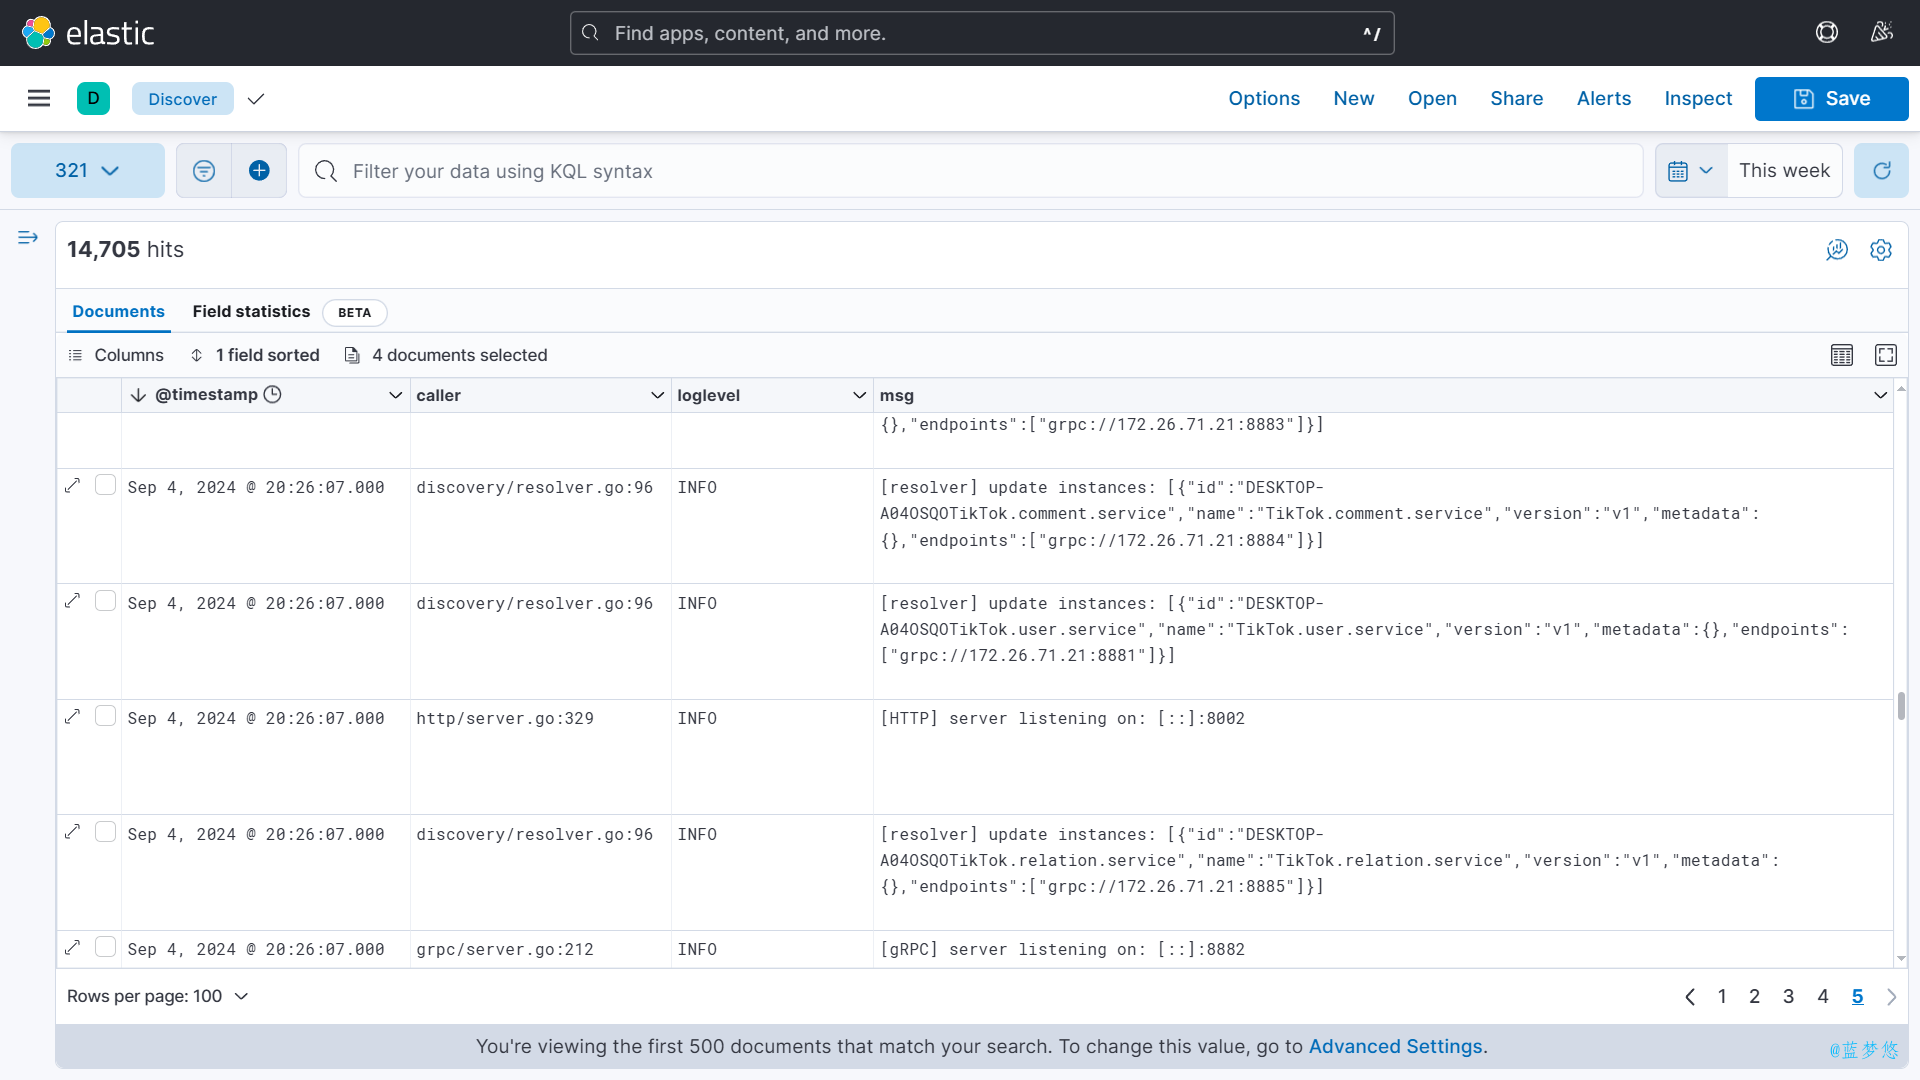Go to next results page
The height and width of the screenshot is (1080, 1920).
pyautogui.click(x=1891, y=997)
